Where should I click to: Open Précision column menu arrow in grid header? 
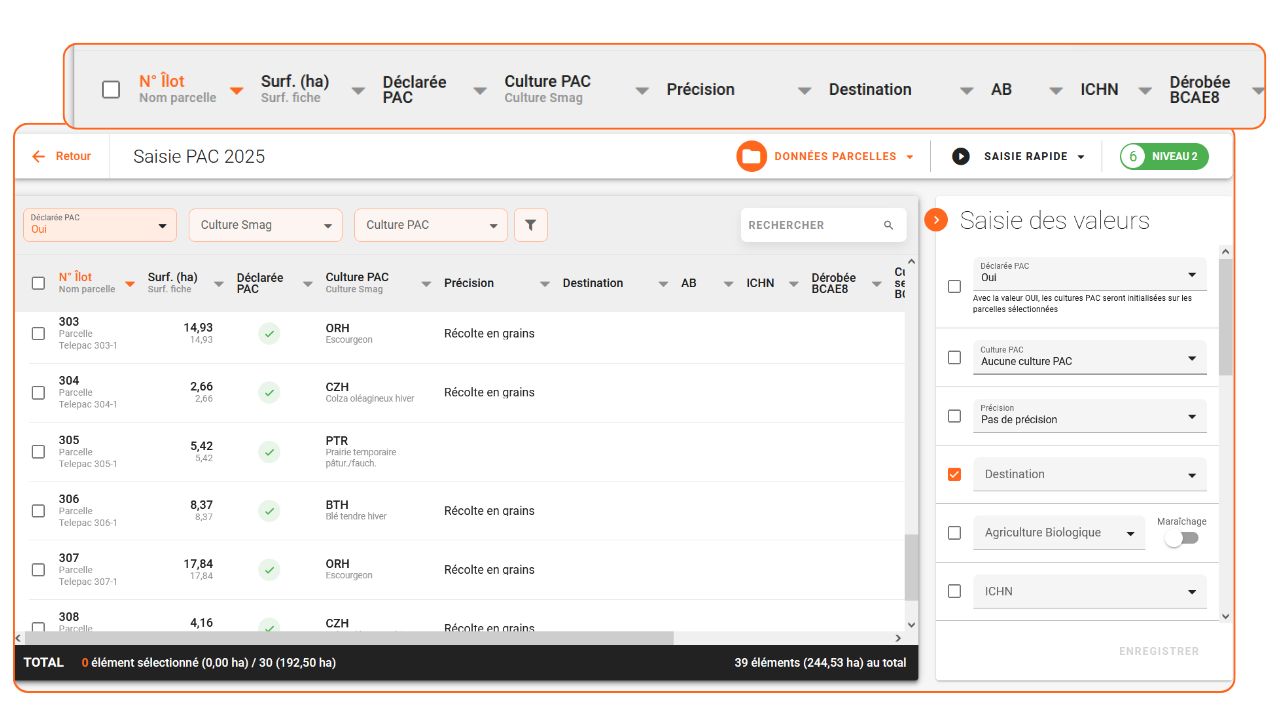[x=545, y=285]
